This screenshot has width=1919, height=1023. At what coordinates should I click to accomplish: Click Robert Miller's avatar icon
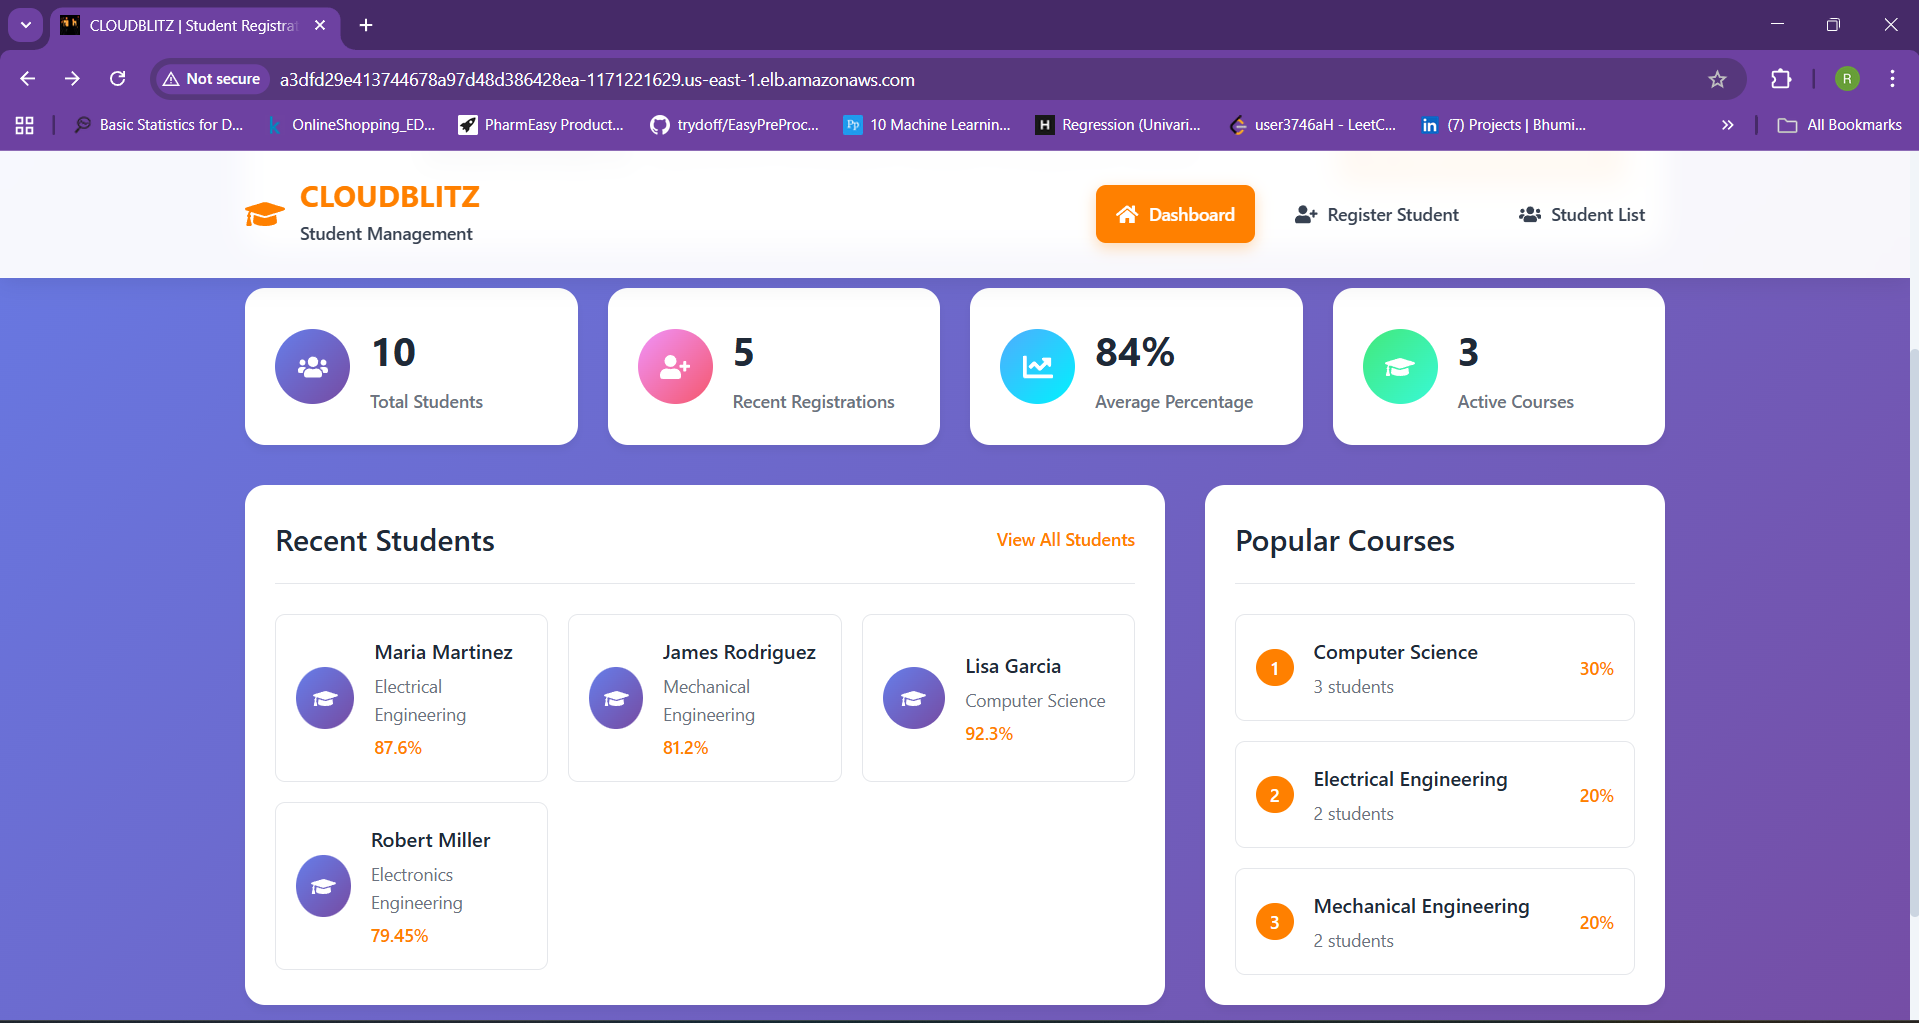324,885
